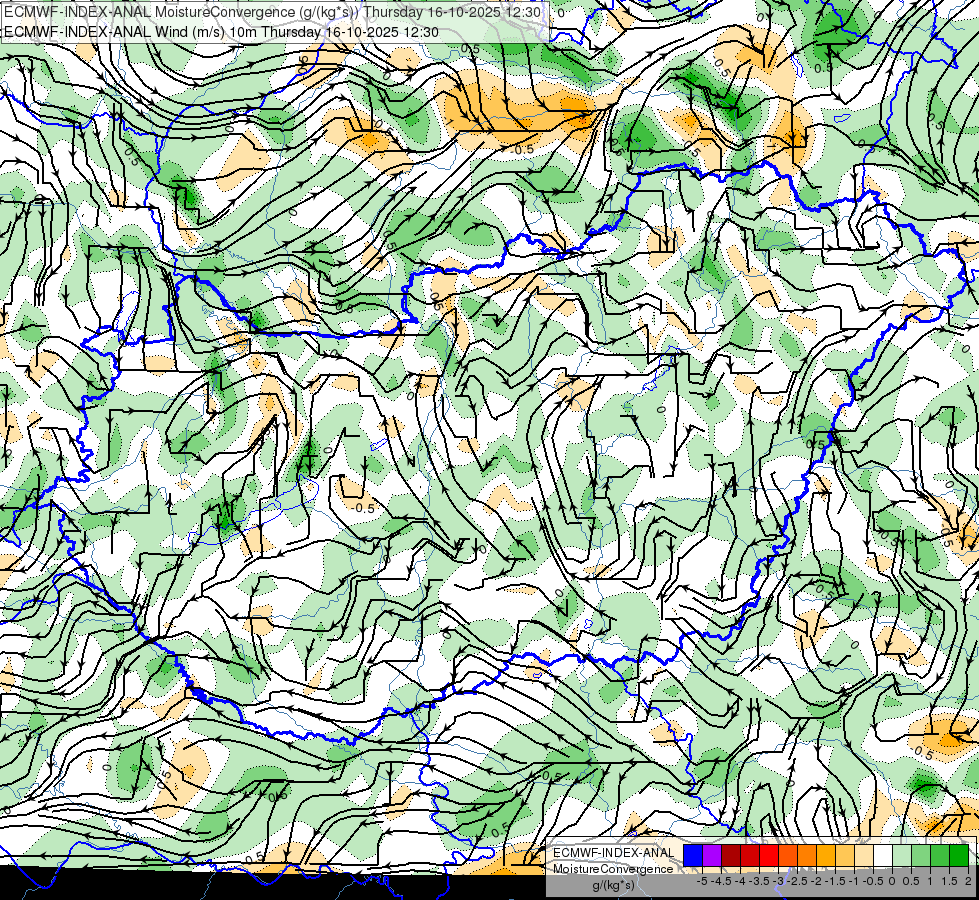
Task: Click the '1' value on legend scale
Action: 930,881
